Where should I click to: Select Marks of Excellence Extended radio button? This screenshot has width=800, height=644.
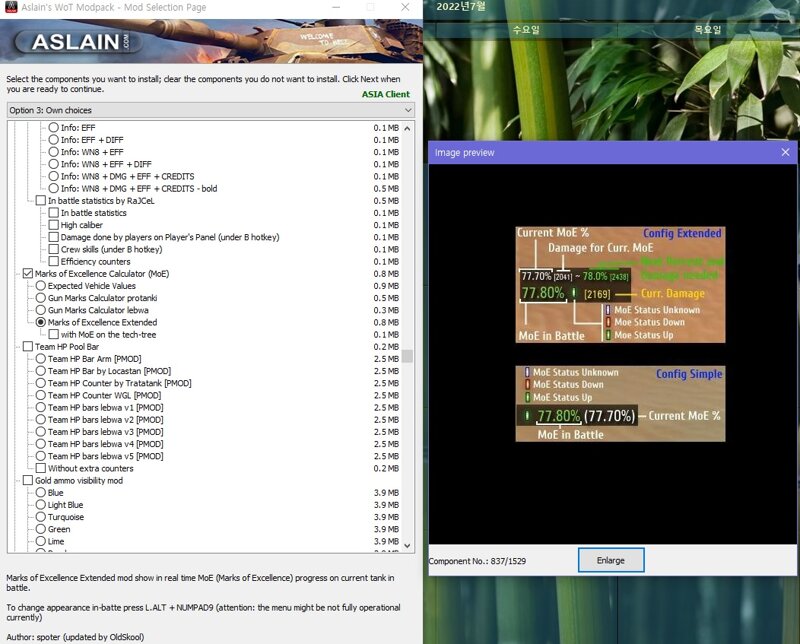[41, 323]
